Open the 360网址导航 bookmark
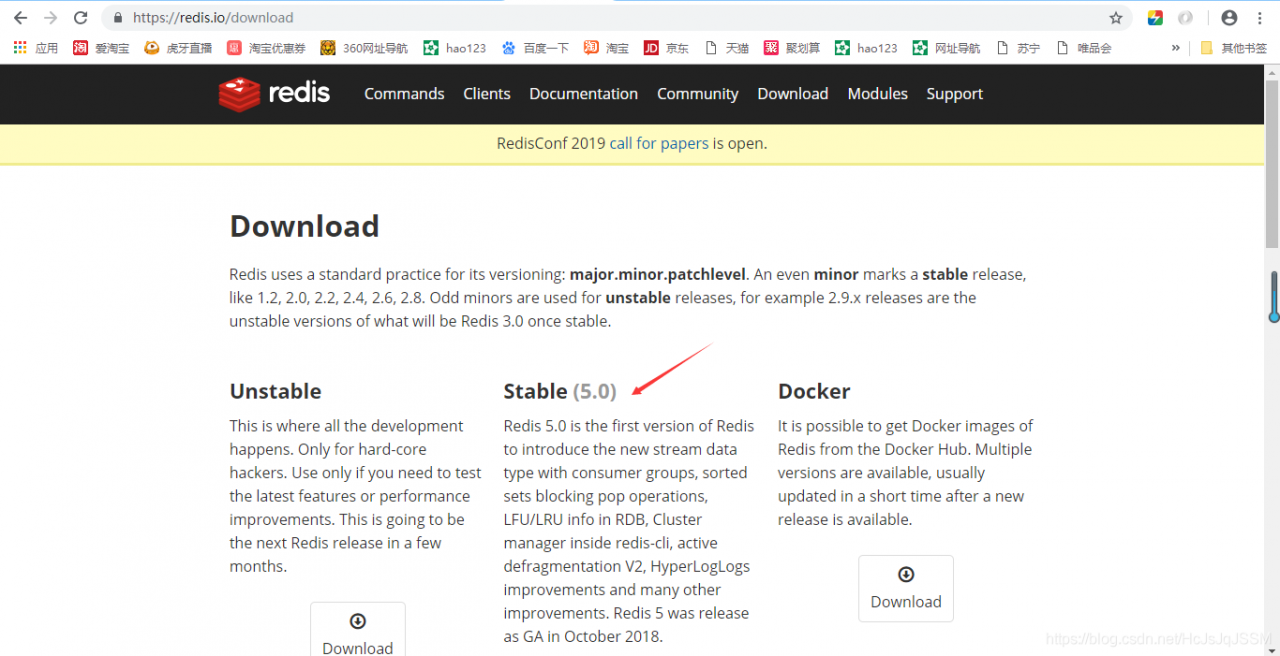Viewport: 1280px width, 656px height. point(364,48)
